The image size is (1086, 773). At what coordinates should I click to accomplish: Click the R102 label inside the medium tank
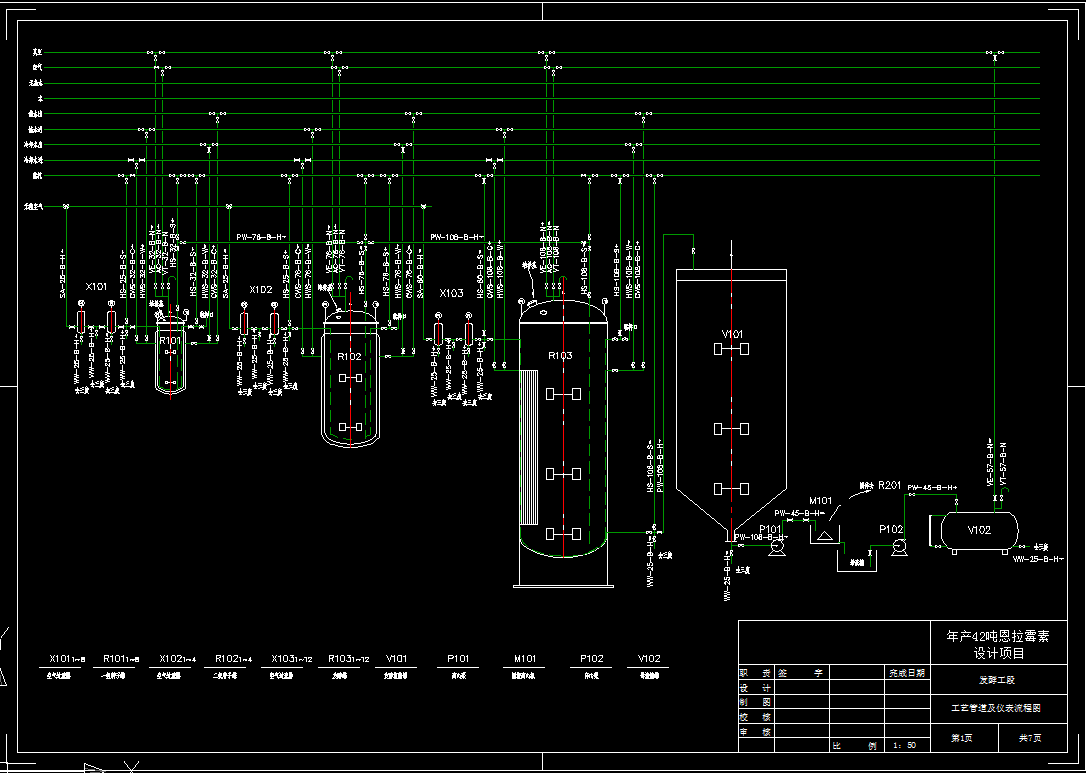click(350, 356)
